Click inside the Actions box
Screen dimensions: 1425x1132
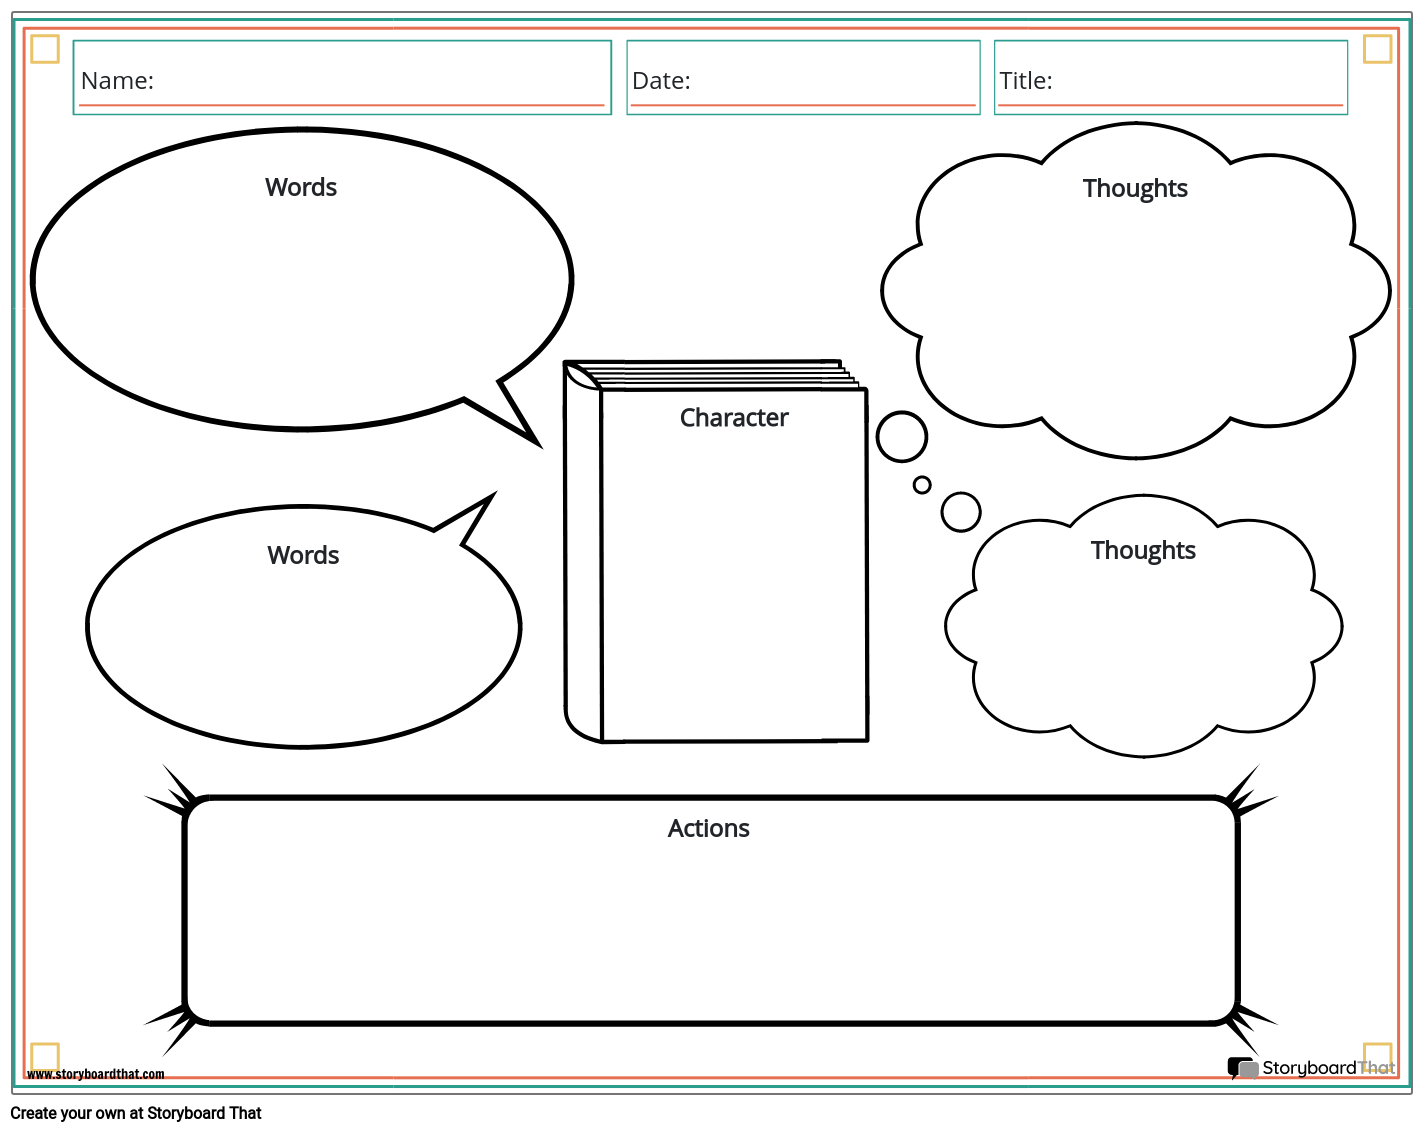(710, 920)
